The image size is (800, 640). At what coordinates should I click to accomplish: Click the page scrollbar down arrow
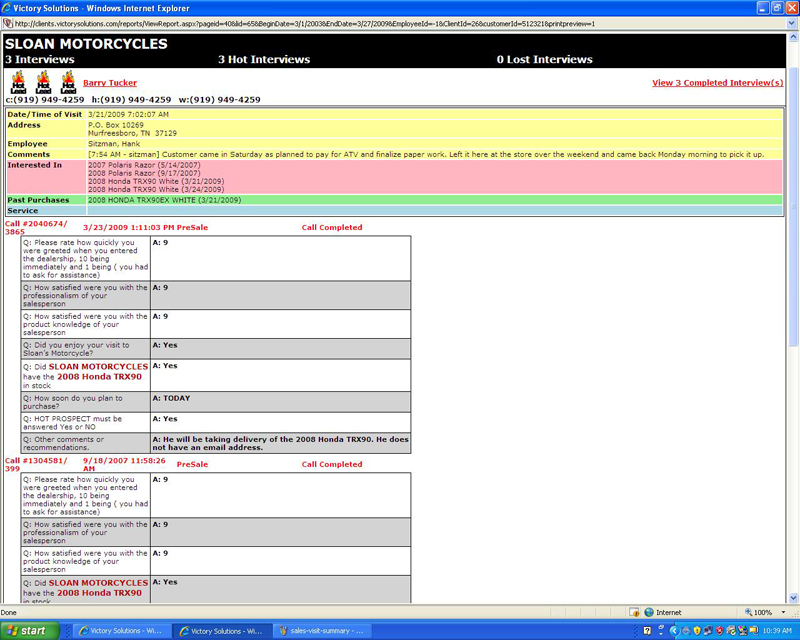(793, 598)
